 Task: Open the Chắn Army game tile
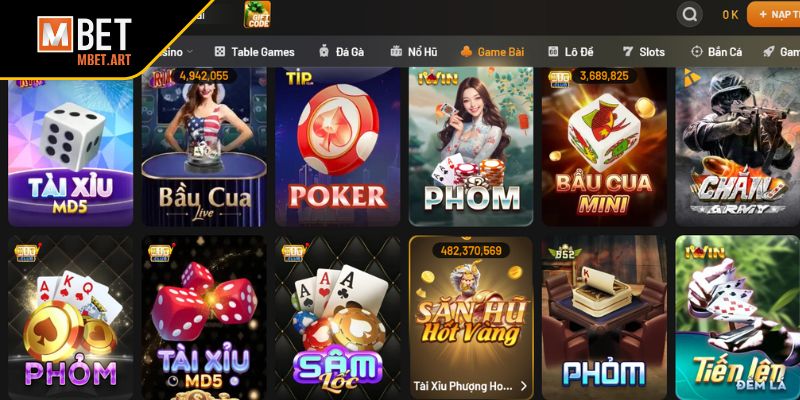[x=738, y=147]
